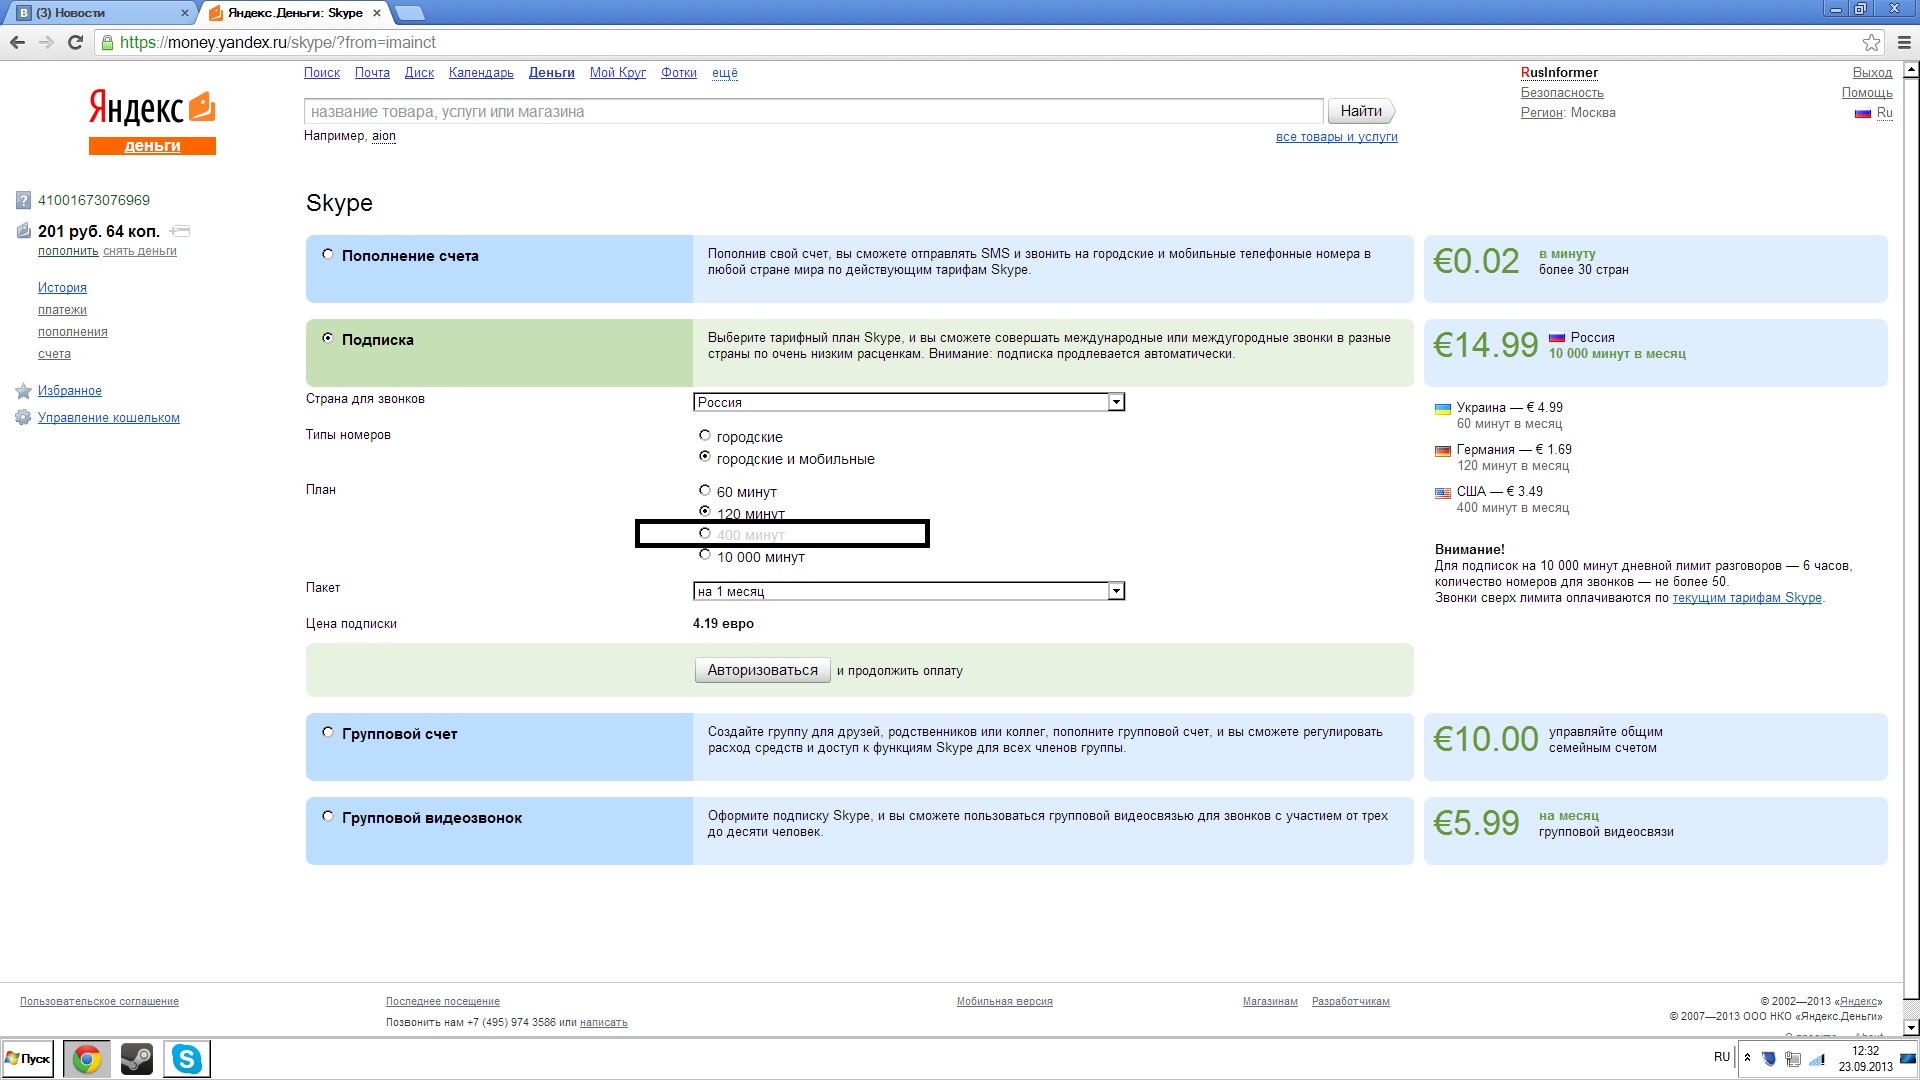Click the browser address bar
1920x1080 pixels.
(x=980, y=42)
